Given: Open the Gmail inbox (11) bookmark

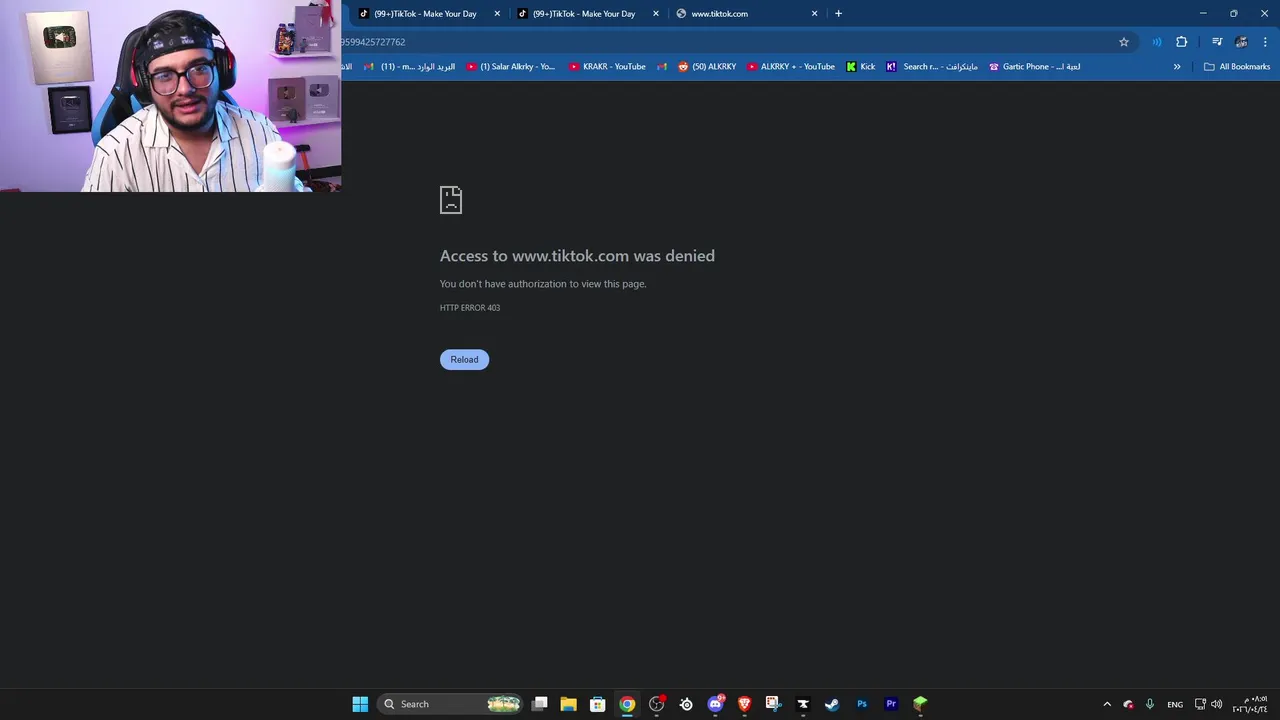Looking at the screenshot, I should pyautogui.click(x=409, y=67).
